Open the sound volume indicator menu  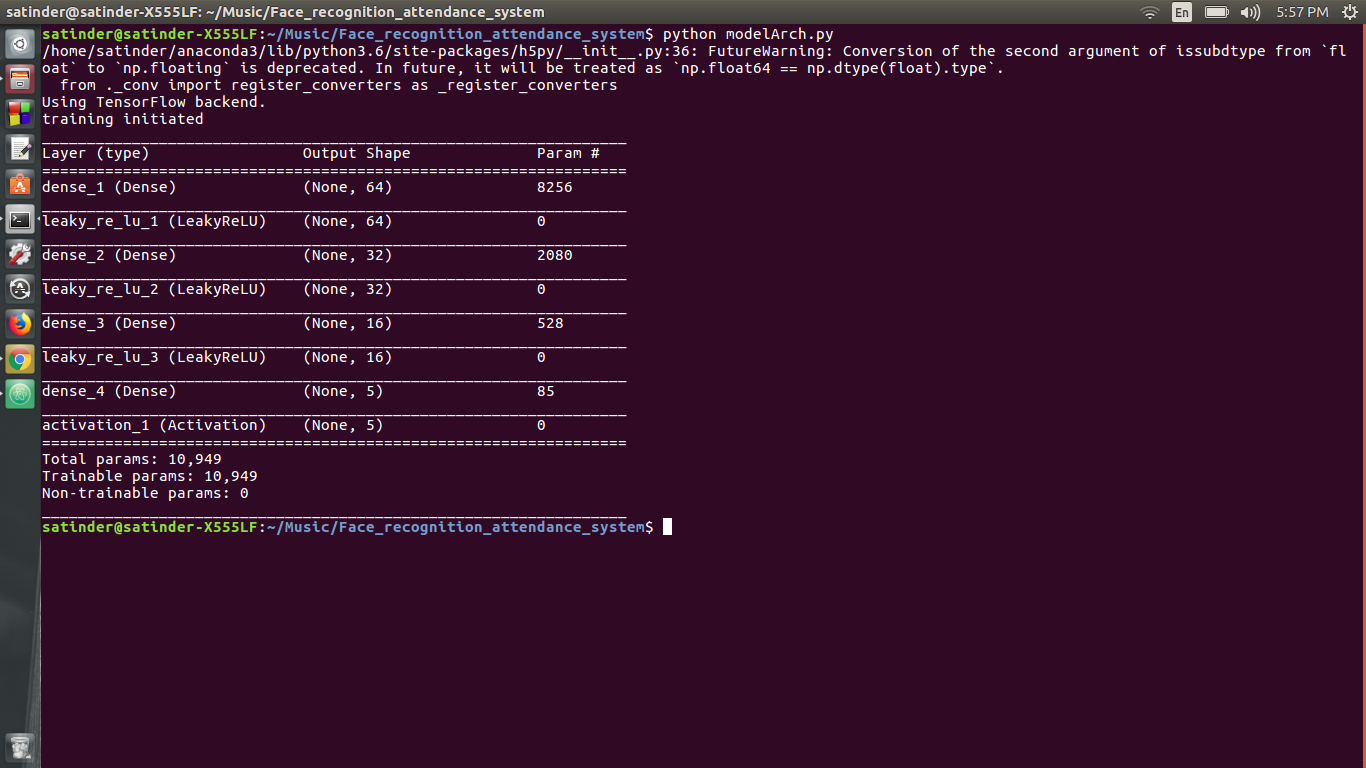coord(1250,12)
